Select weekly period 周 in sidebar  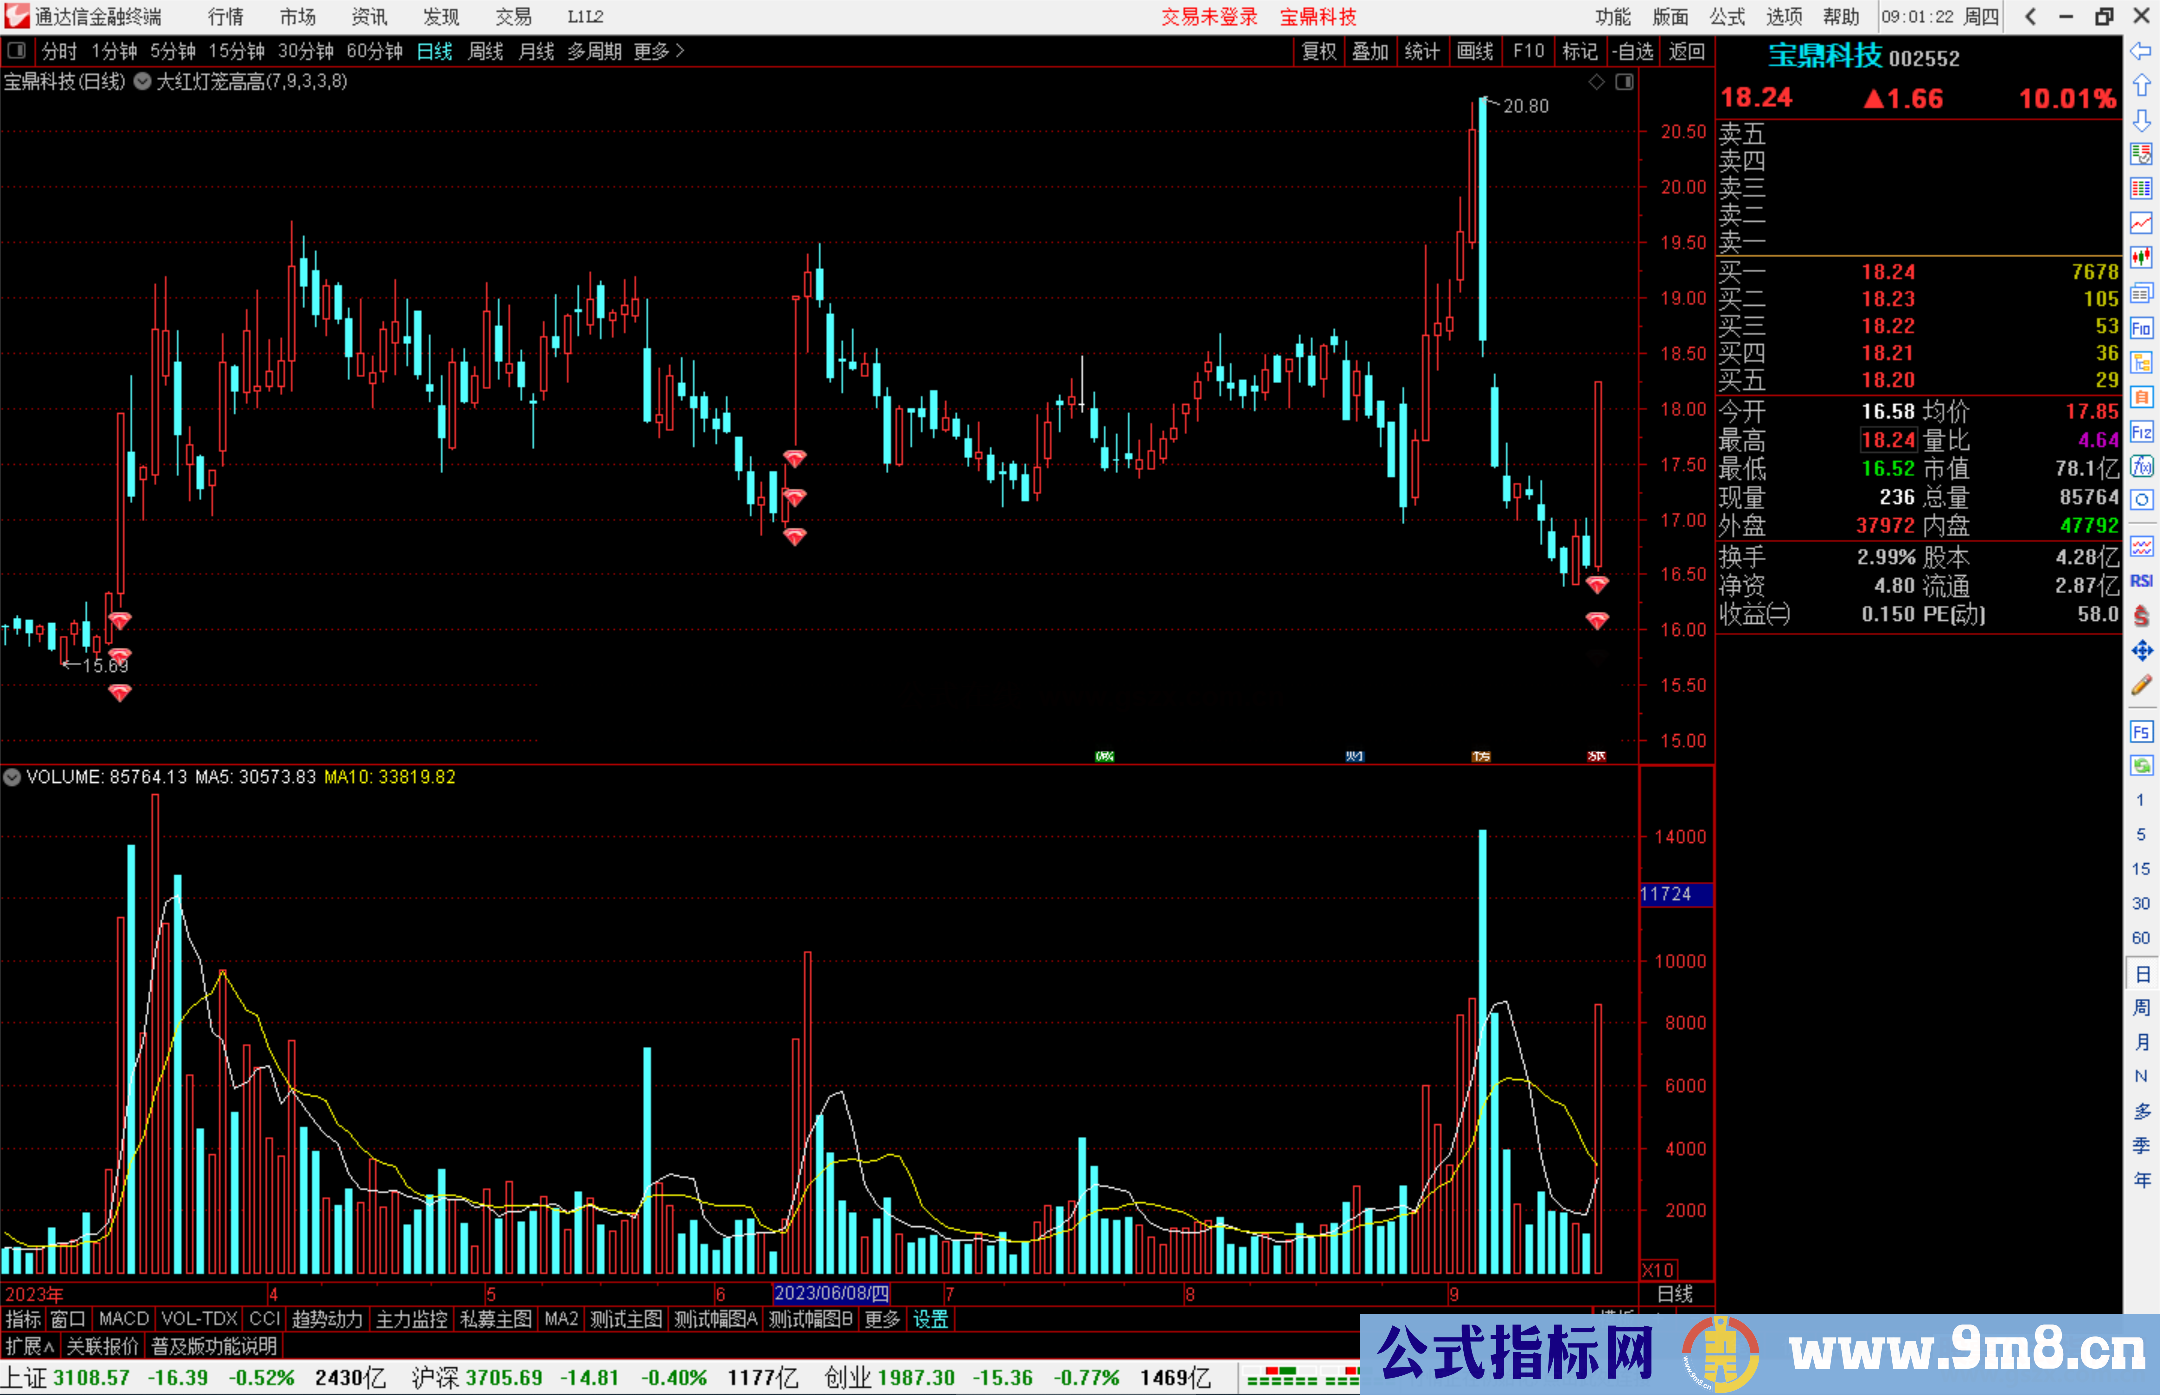[2142, 1008]
